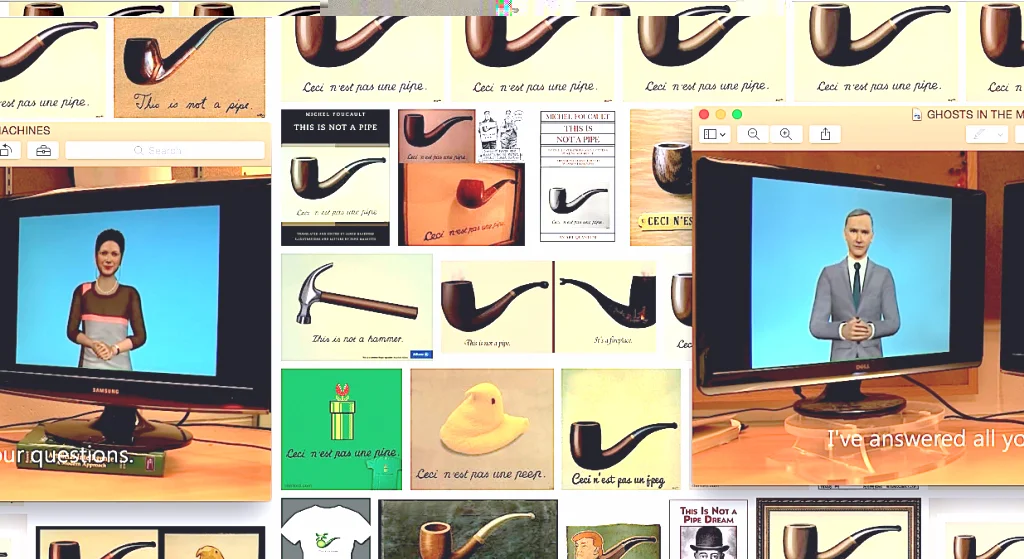
Task: Show Markup toolbox in left Preview window
Action: (43, 150)
